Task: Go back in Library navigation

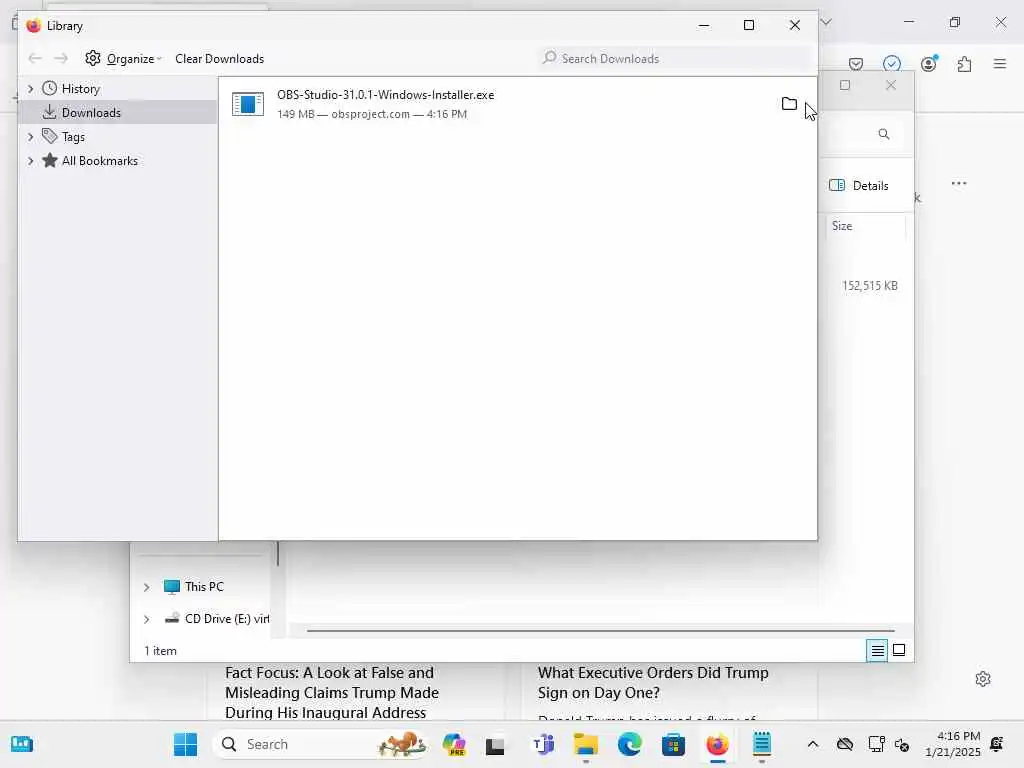Action: click(x=35, y=59)
